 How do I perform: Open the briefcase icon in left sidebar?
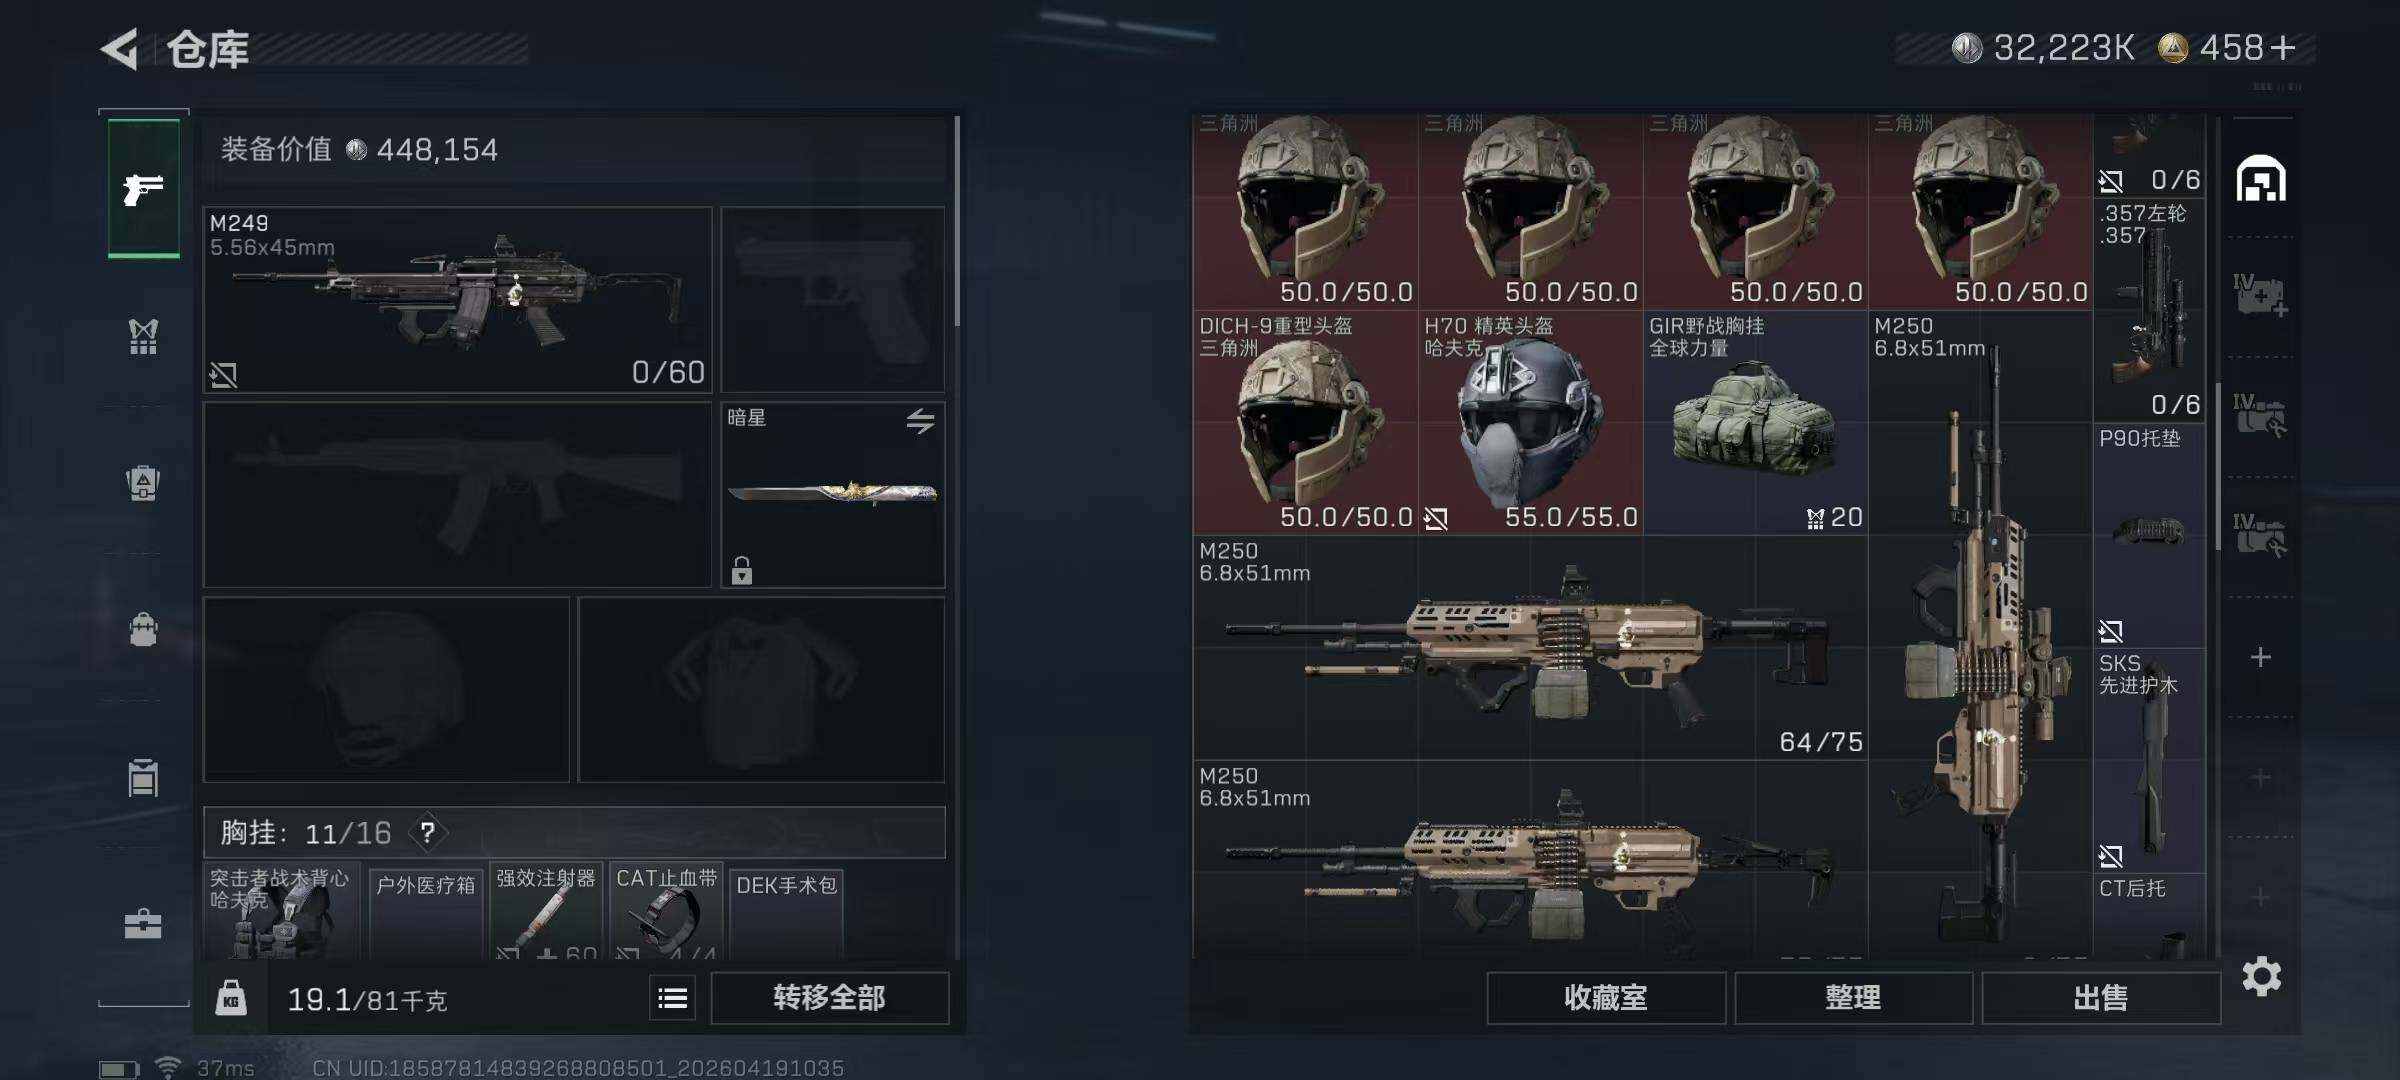(x=143, y=924)
